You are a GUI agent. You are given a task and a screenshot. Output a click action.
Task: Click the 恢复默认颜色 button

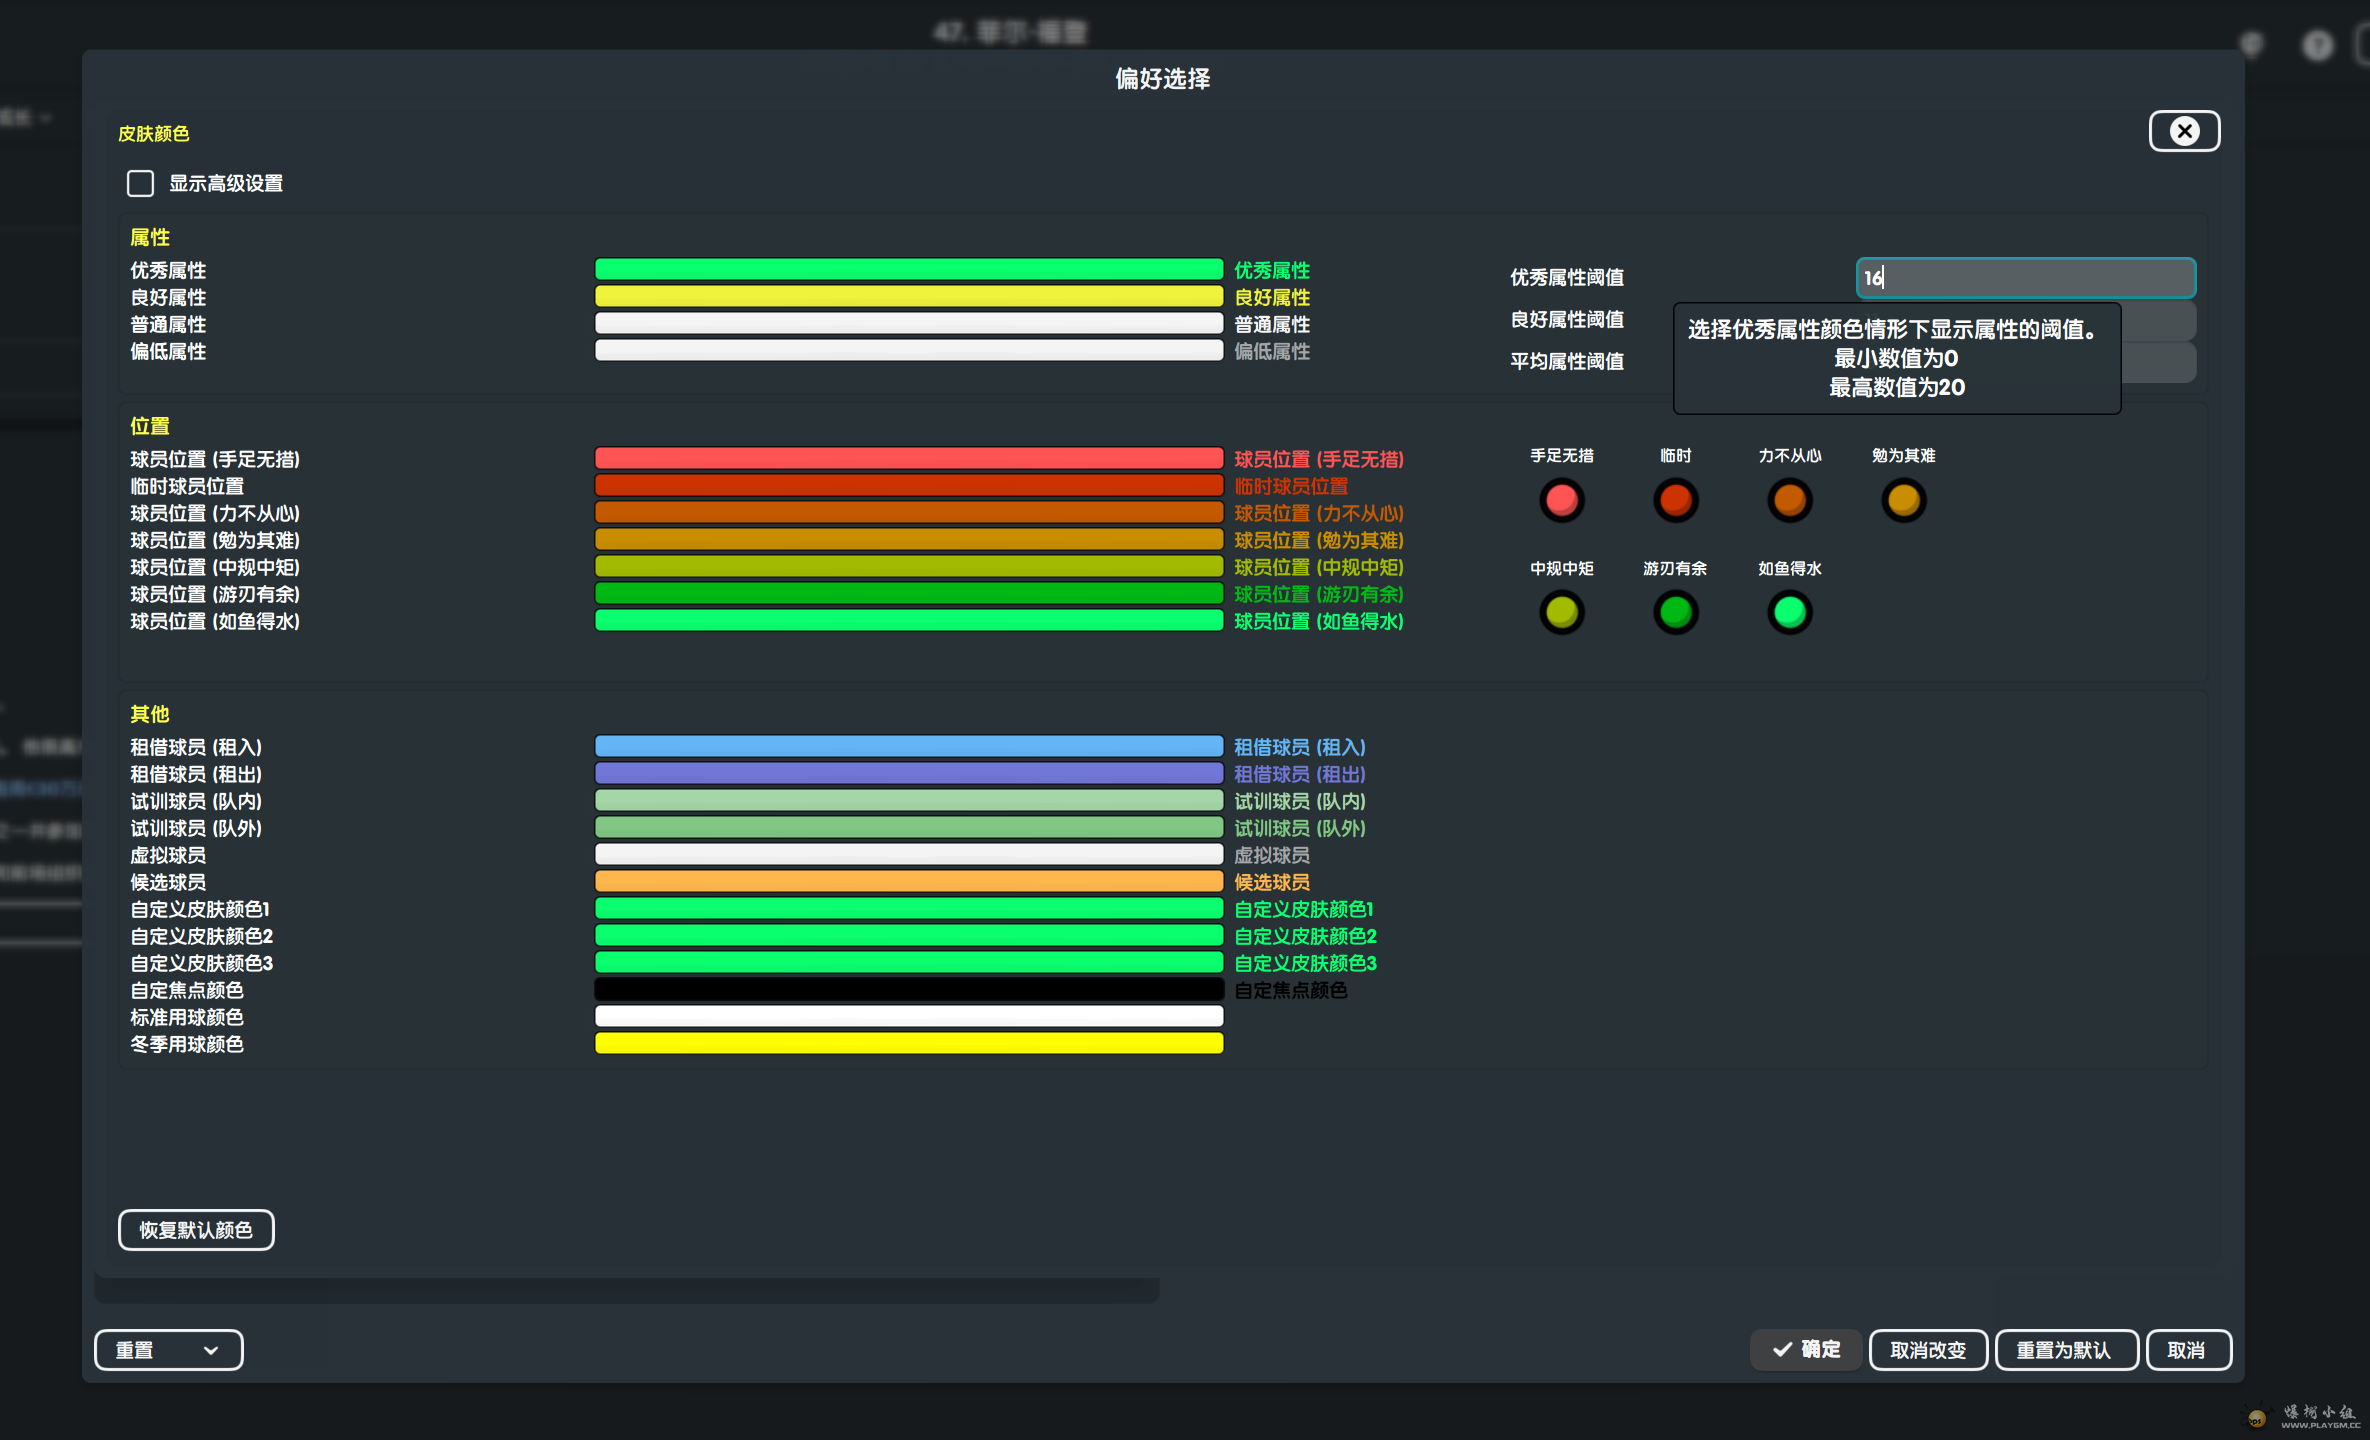point(196,1230)
